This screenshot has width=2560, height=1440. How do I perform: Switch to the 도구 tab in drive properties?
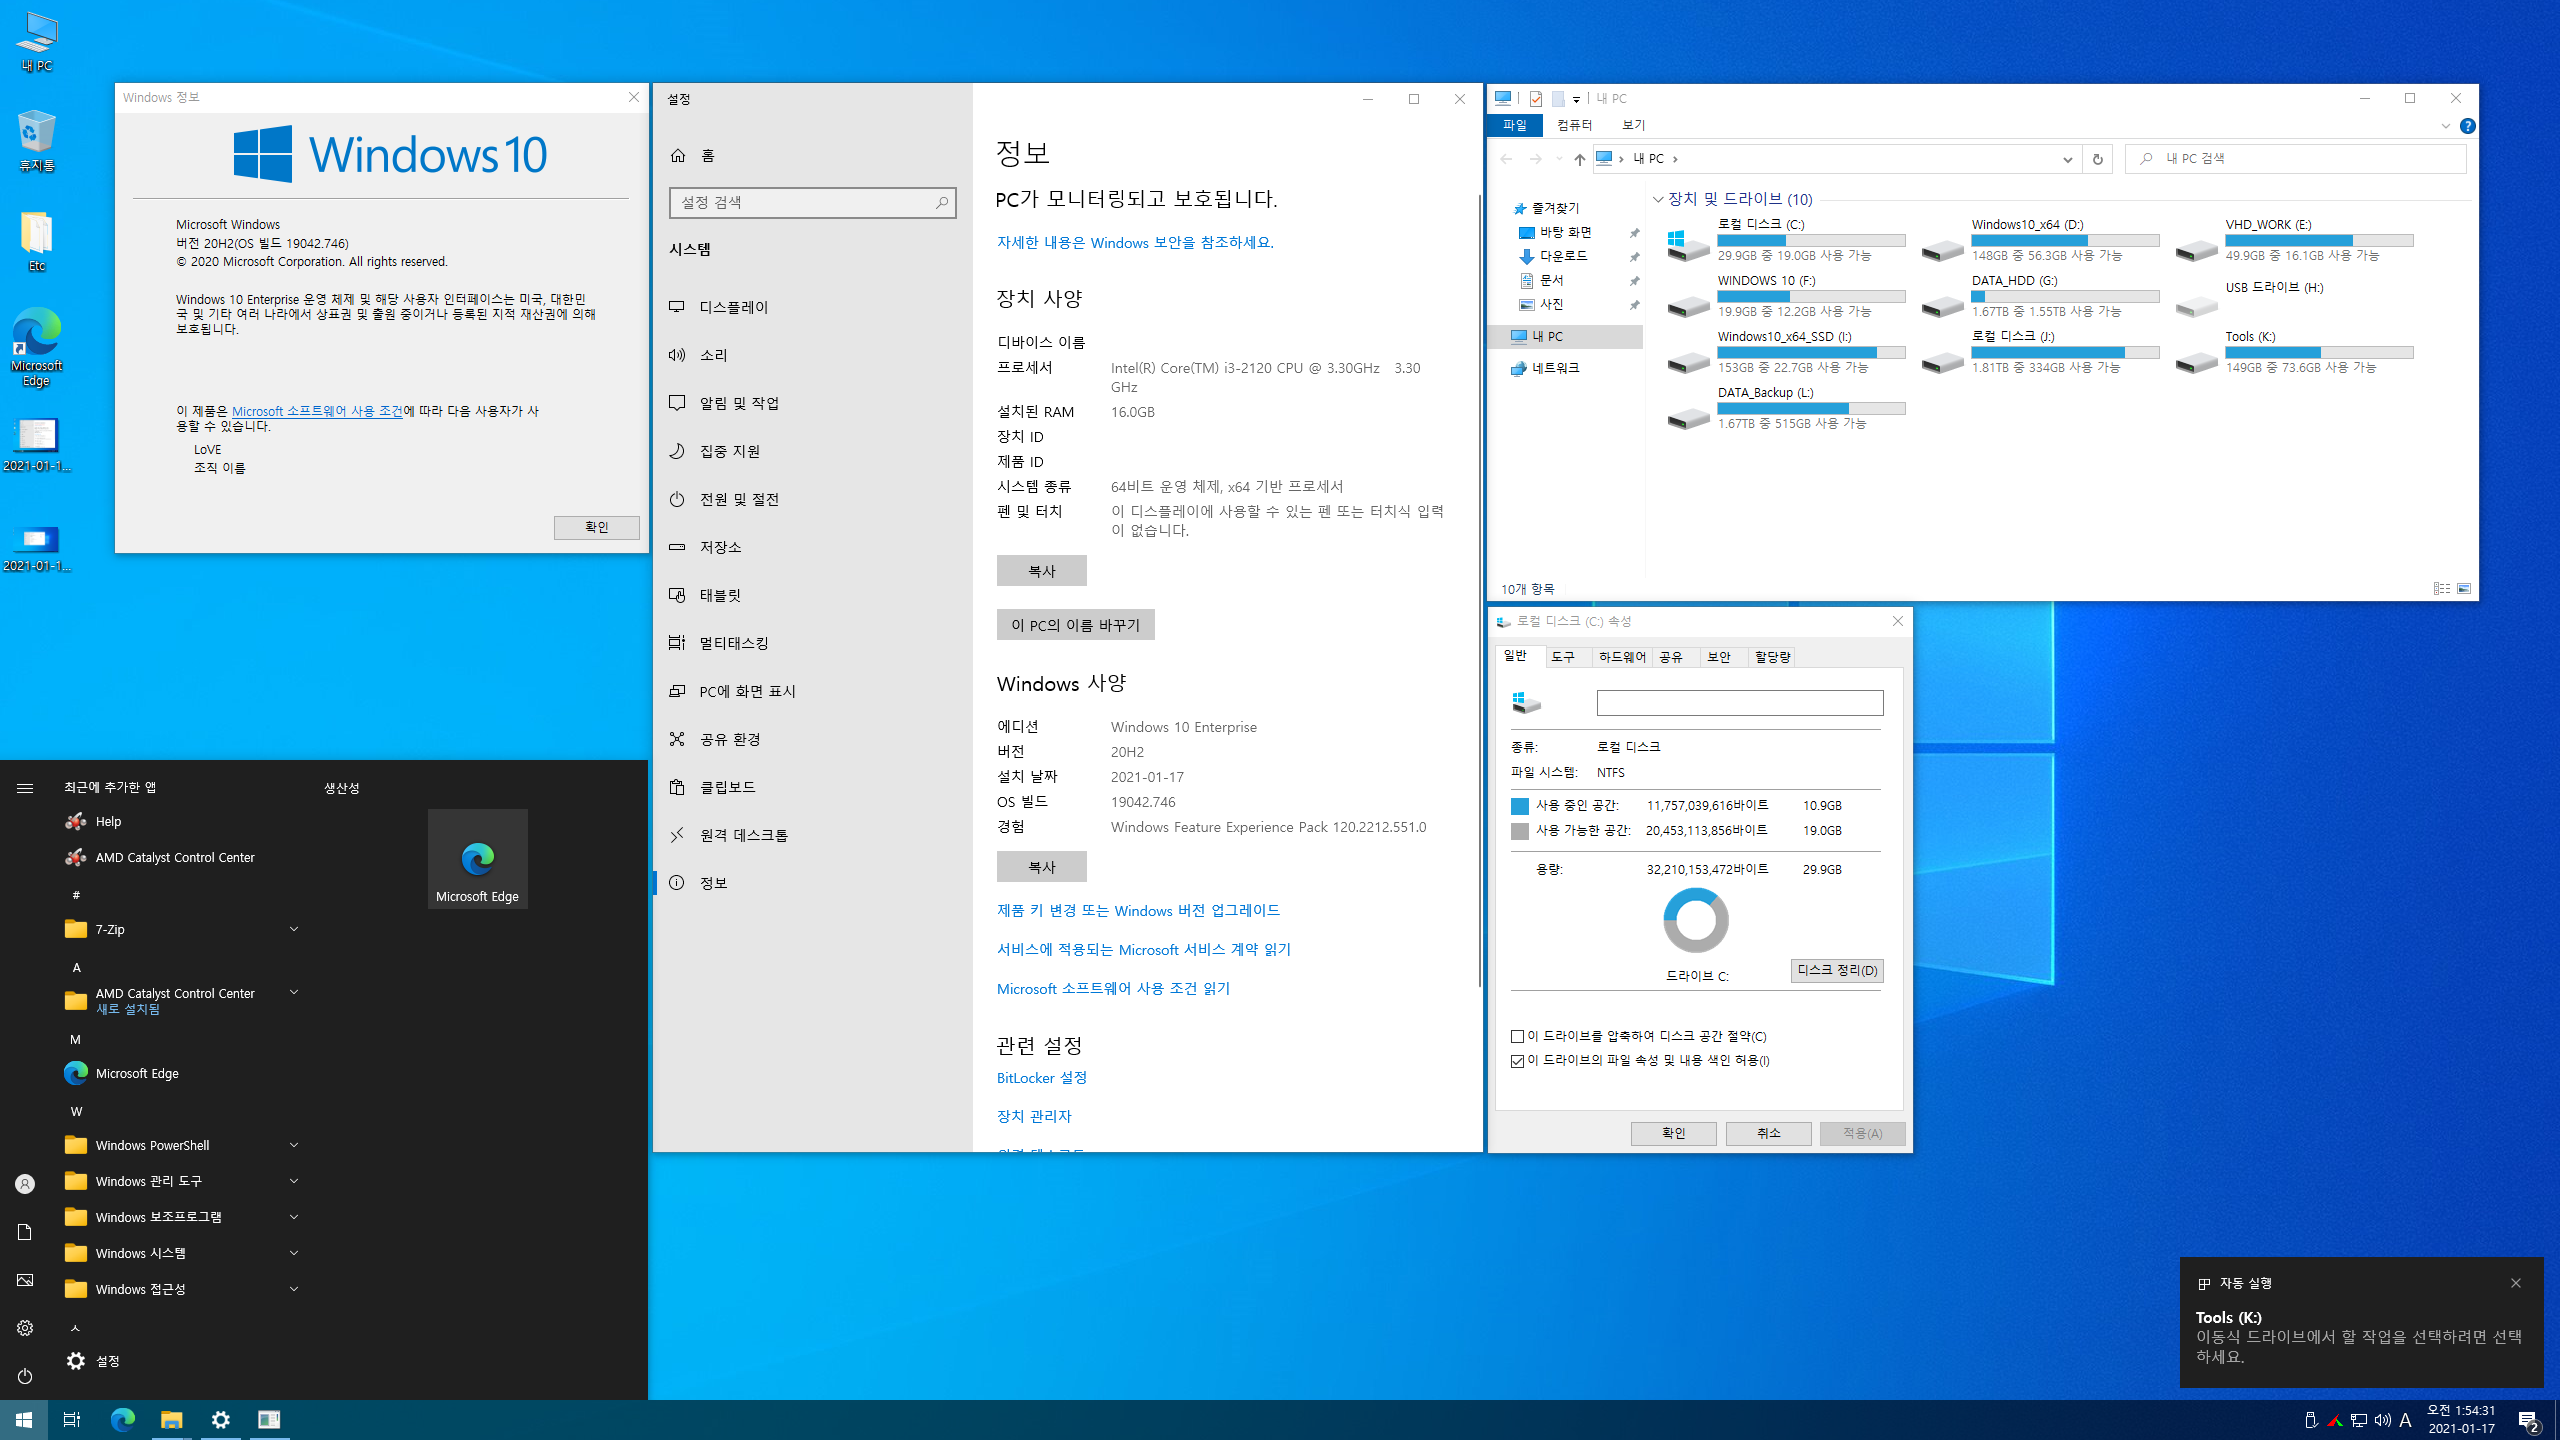(1563, 657)
